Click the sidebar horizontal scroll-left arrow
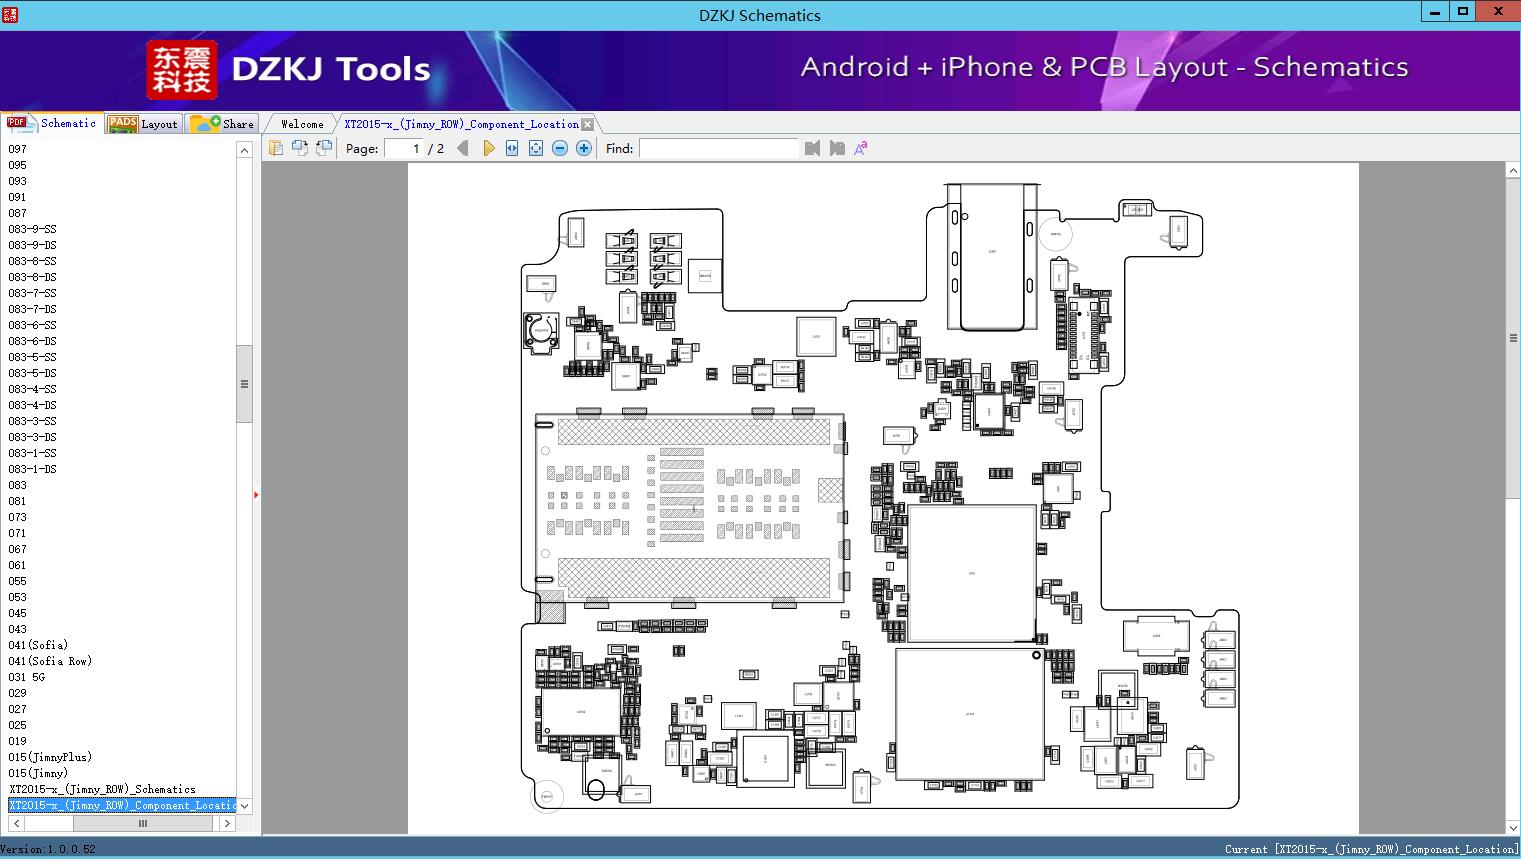The height and width of the screenshot is (859, 1521). (16, 823)
